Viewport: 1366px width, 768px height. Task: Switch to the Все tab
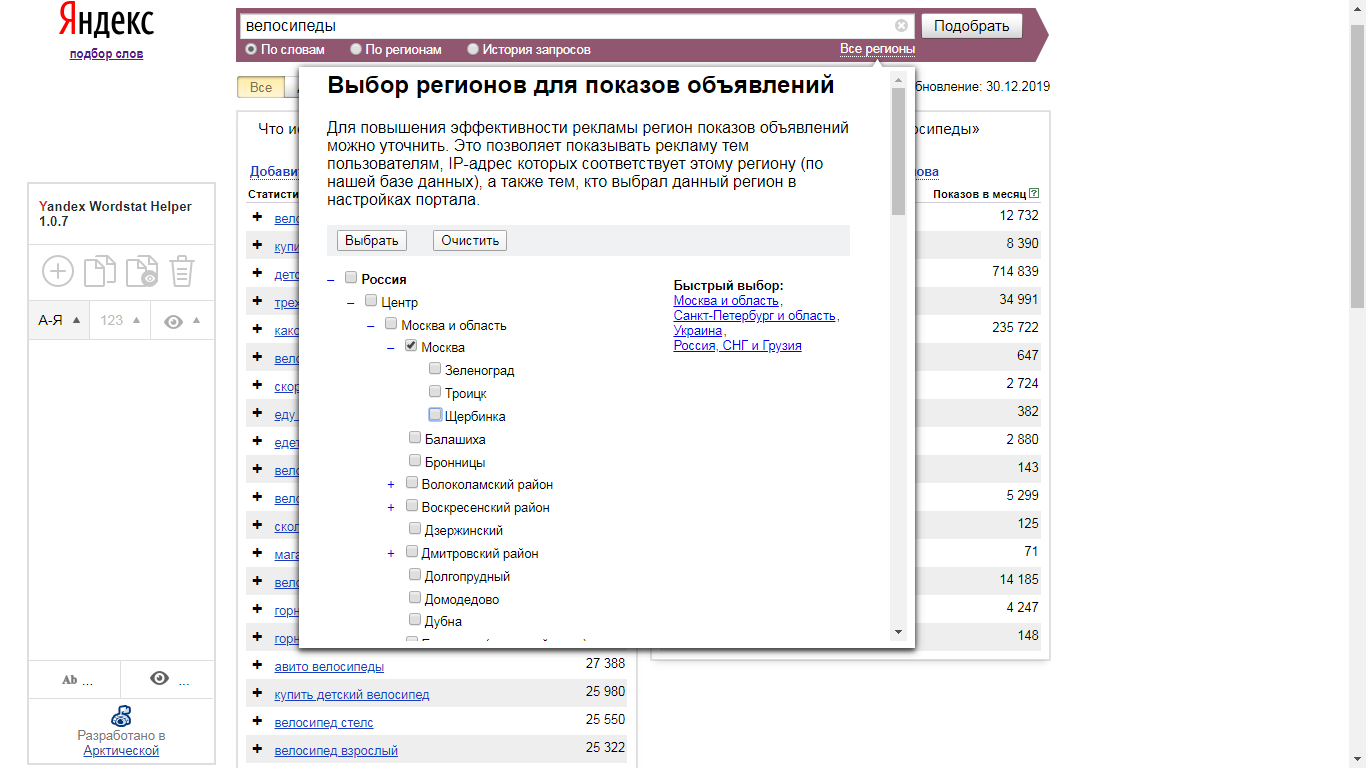click(x=260, y=87)
